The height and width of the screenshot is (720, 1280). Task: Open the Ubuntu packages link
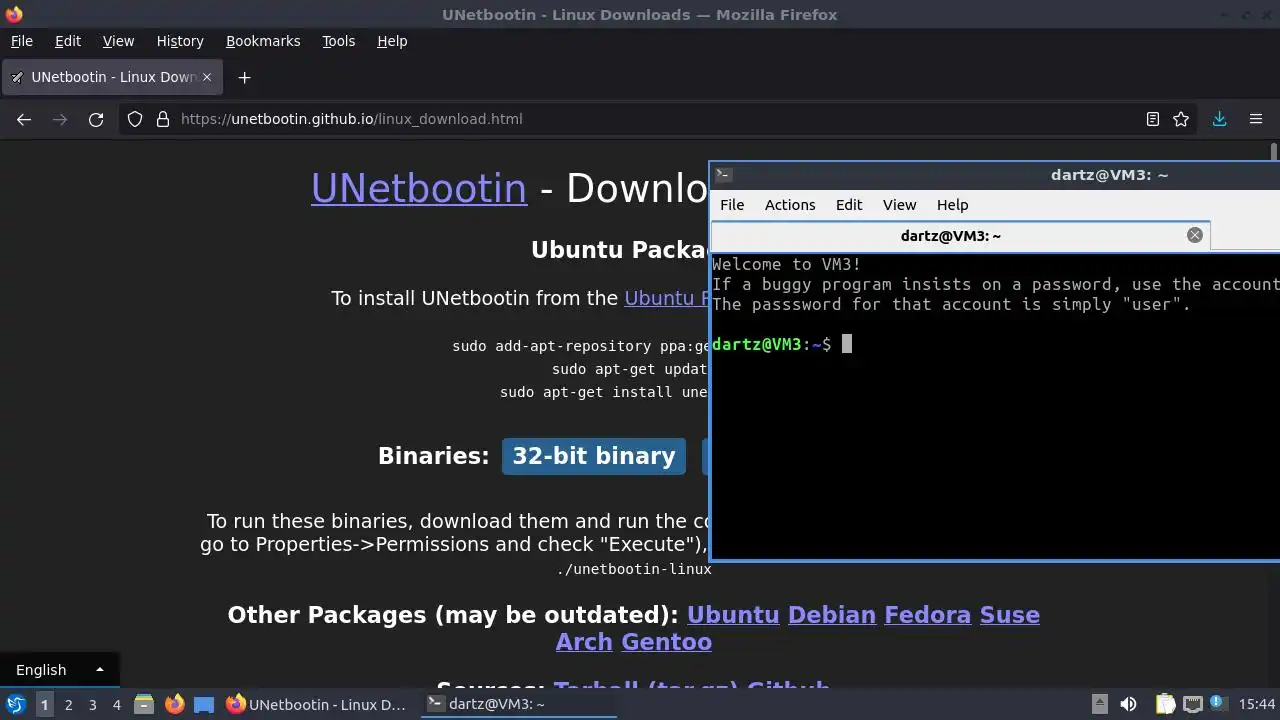[x=733, y=615]
